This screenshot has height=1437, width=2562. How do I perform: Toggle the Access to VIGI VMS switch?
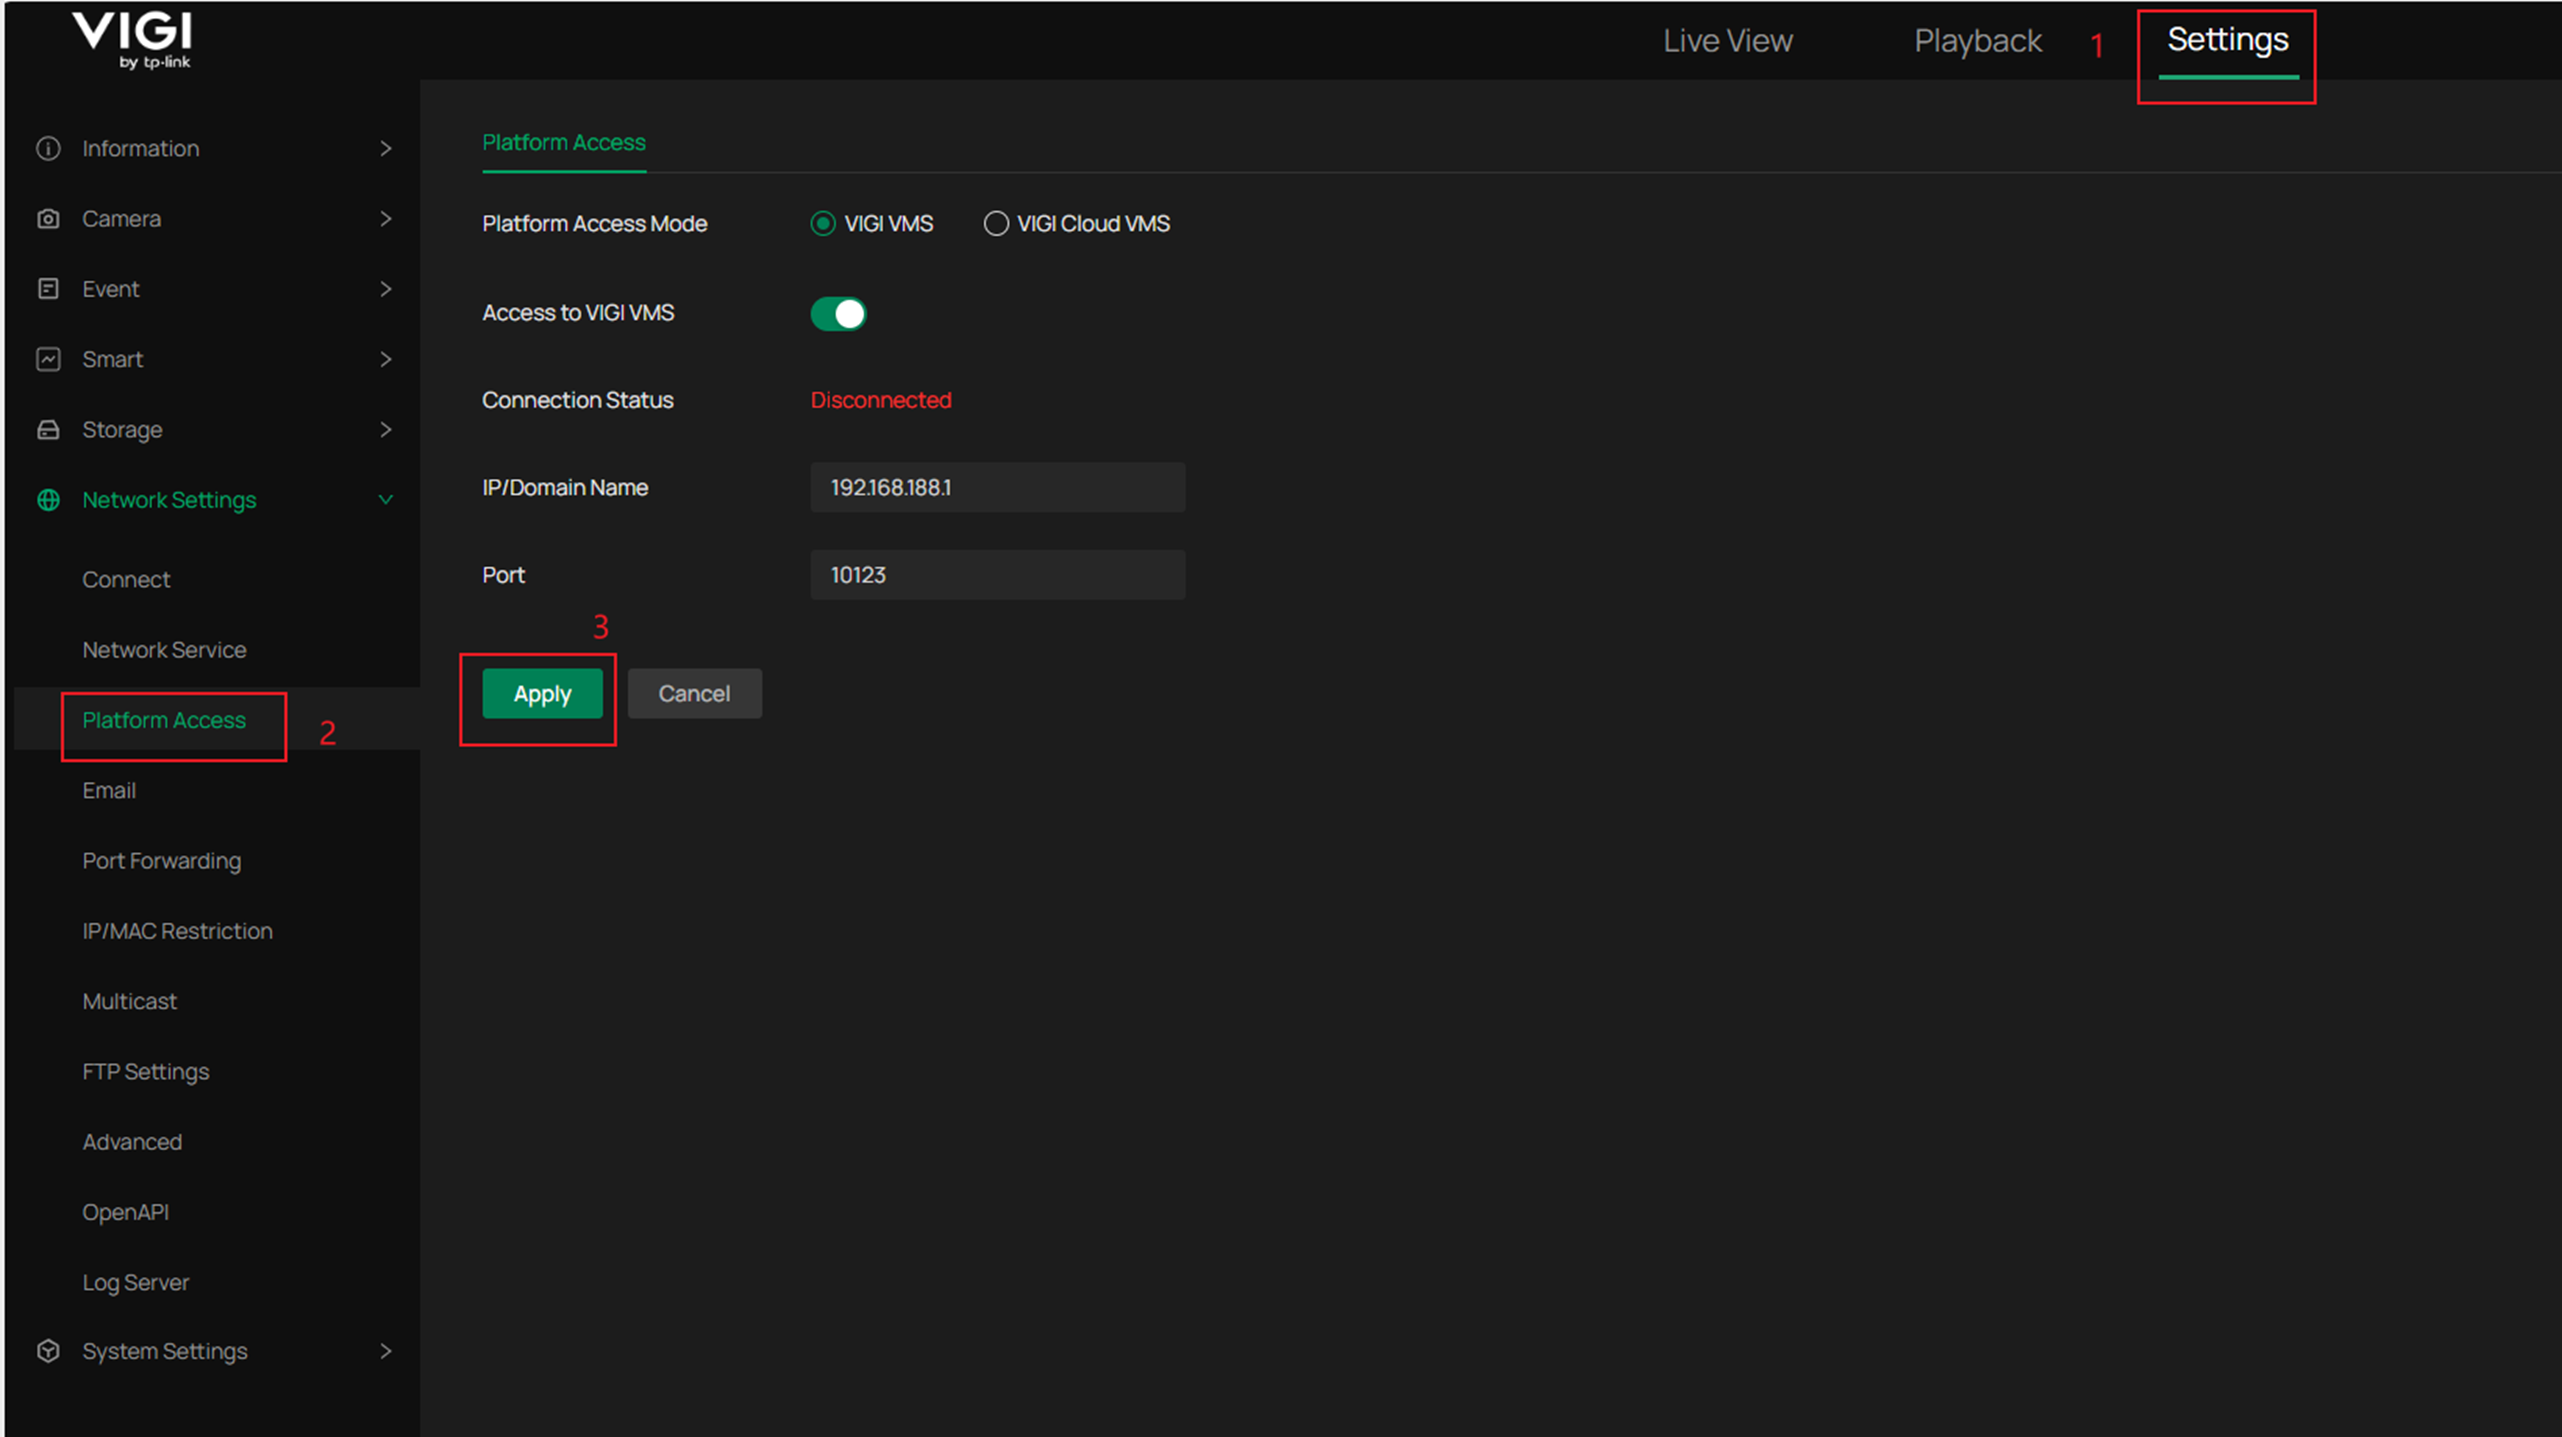(x=838, y=313)
